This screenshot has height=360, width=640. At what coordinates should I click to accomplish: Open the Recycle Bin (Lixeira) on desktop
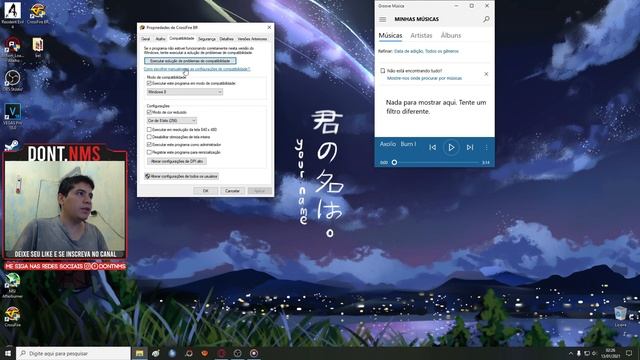(x=620, y=316)
